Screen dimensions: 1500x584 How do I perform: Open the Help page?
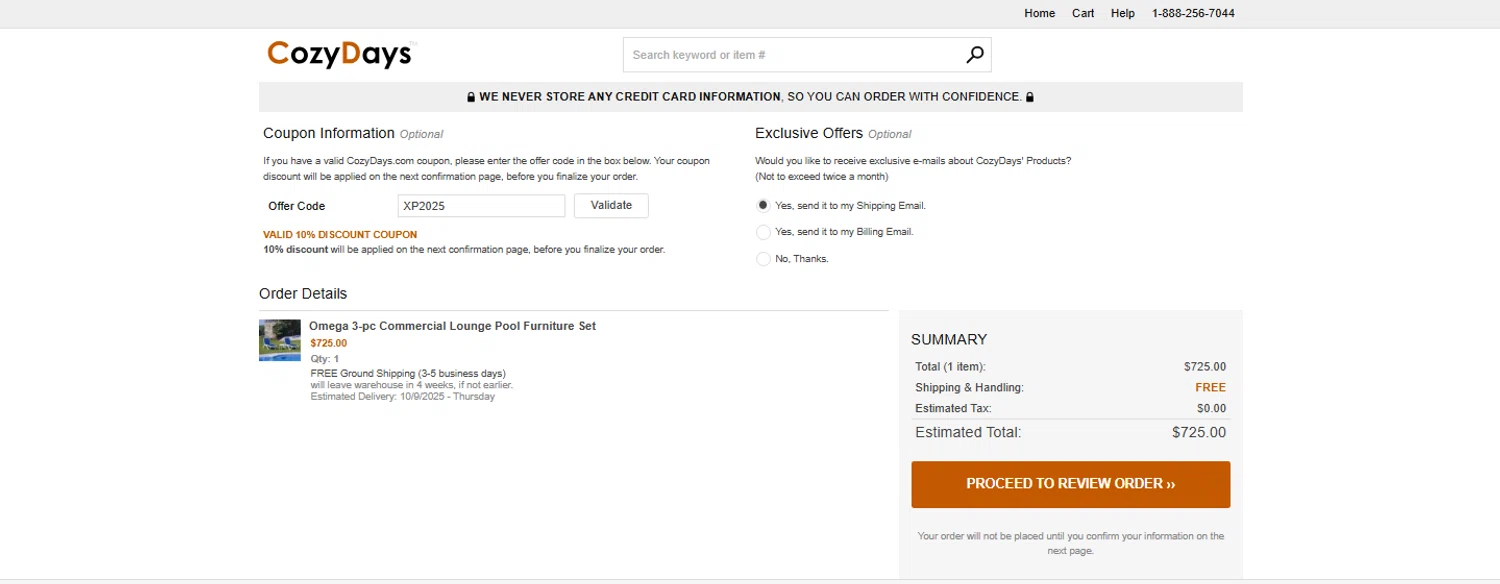(1123, 13)
